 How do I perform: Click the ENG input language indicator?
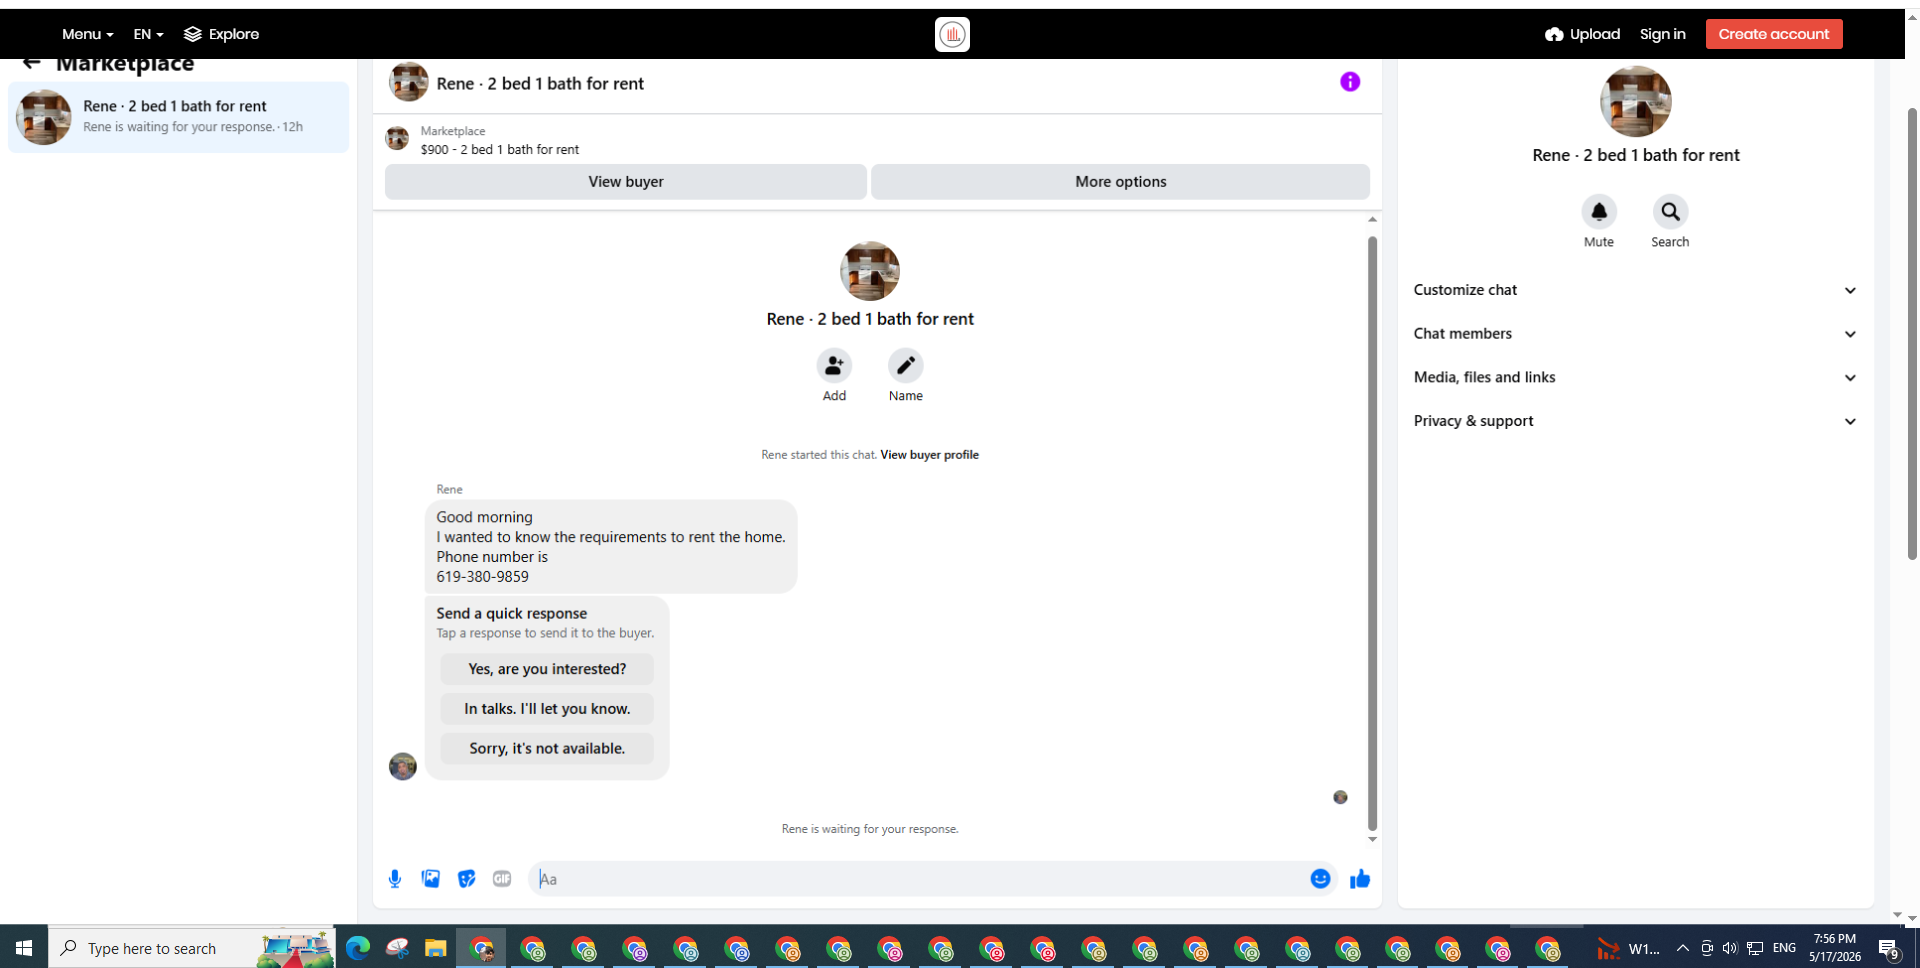coord(1784,948)
